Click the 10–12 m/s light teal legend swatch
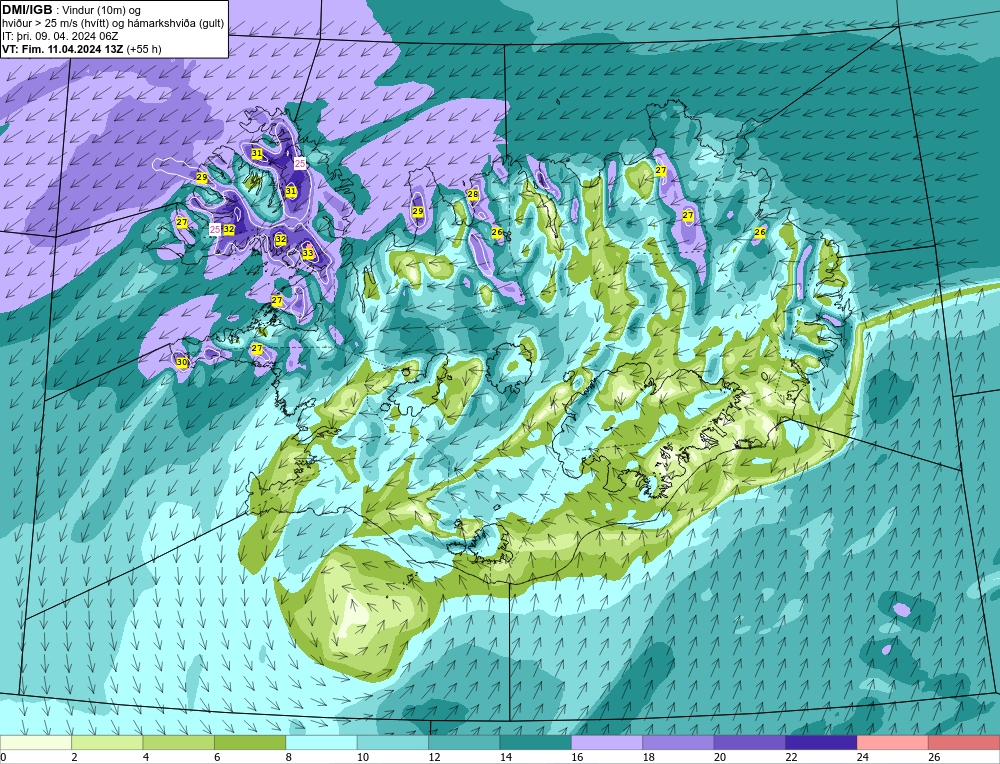 click(x=393, y=742)
